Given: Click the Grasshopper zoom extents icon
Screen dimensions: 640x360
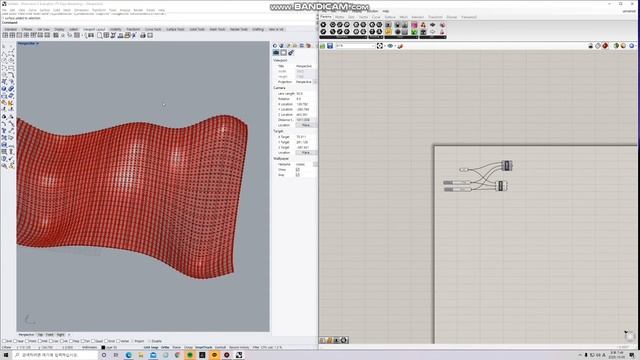Looking at the screenshot, I should click(380, 46).
